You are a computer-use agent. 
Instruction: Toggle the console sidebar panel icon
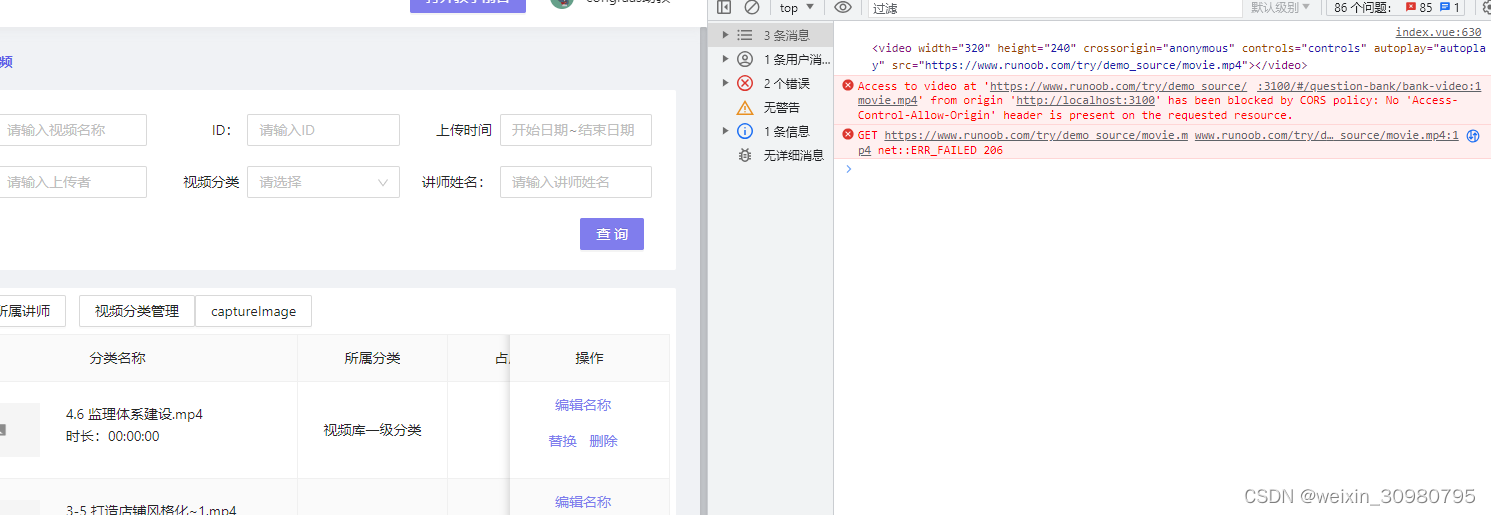click(x=724, y=7)
